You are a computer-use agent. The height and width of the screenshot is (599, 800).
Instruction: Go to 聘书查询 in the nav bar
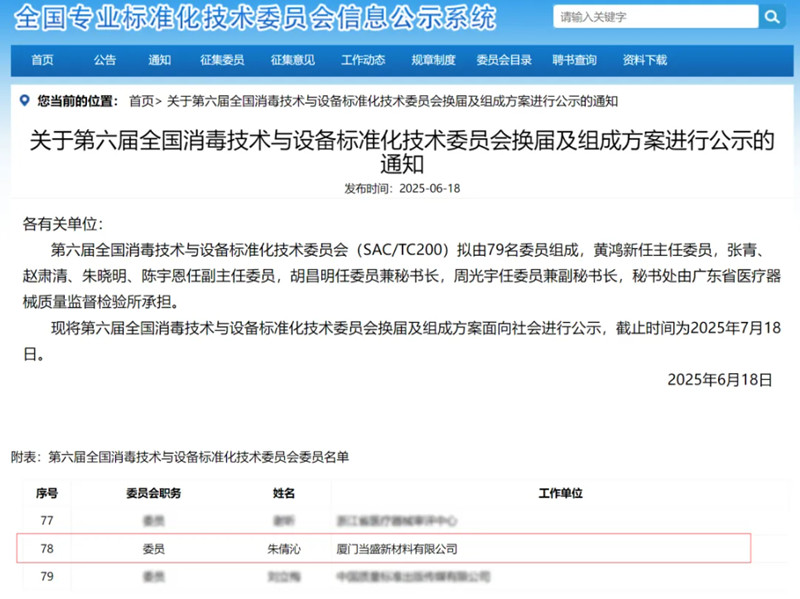[x=574, y=60]
